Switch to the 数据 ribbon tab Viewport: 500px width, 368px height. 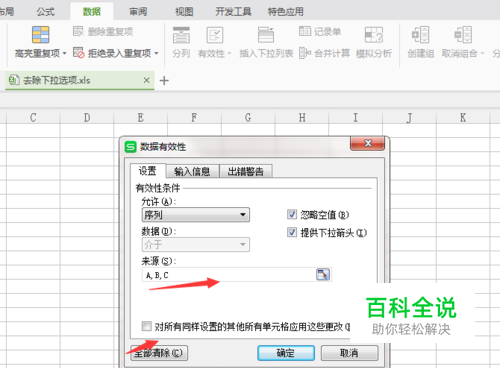92,12
